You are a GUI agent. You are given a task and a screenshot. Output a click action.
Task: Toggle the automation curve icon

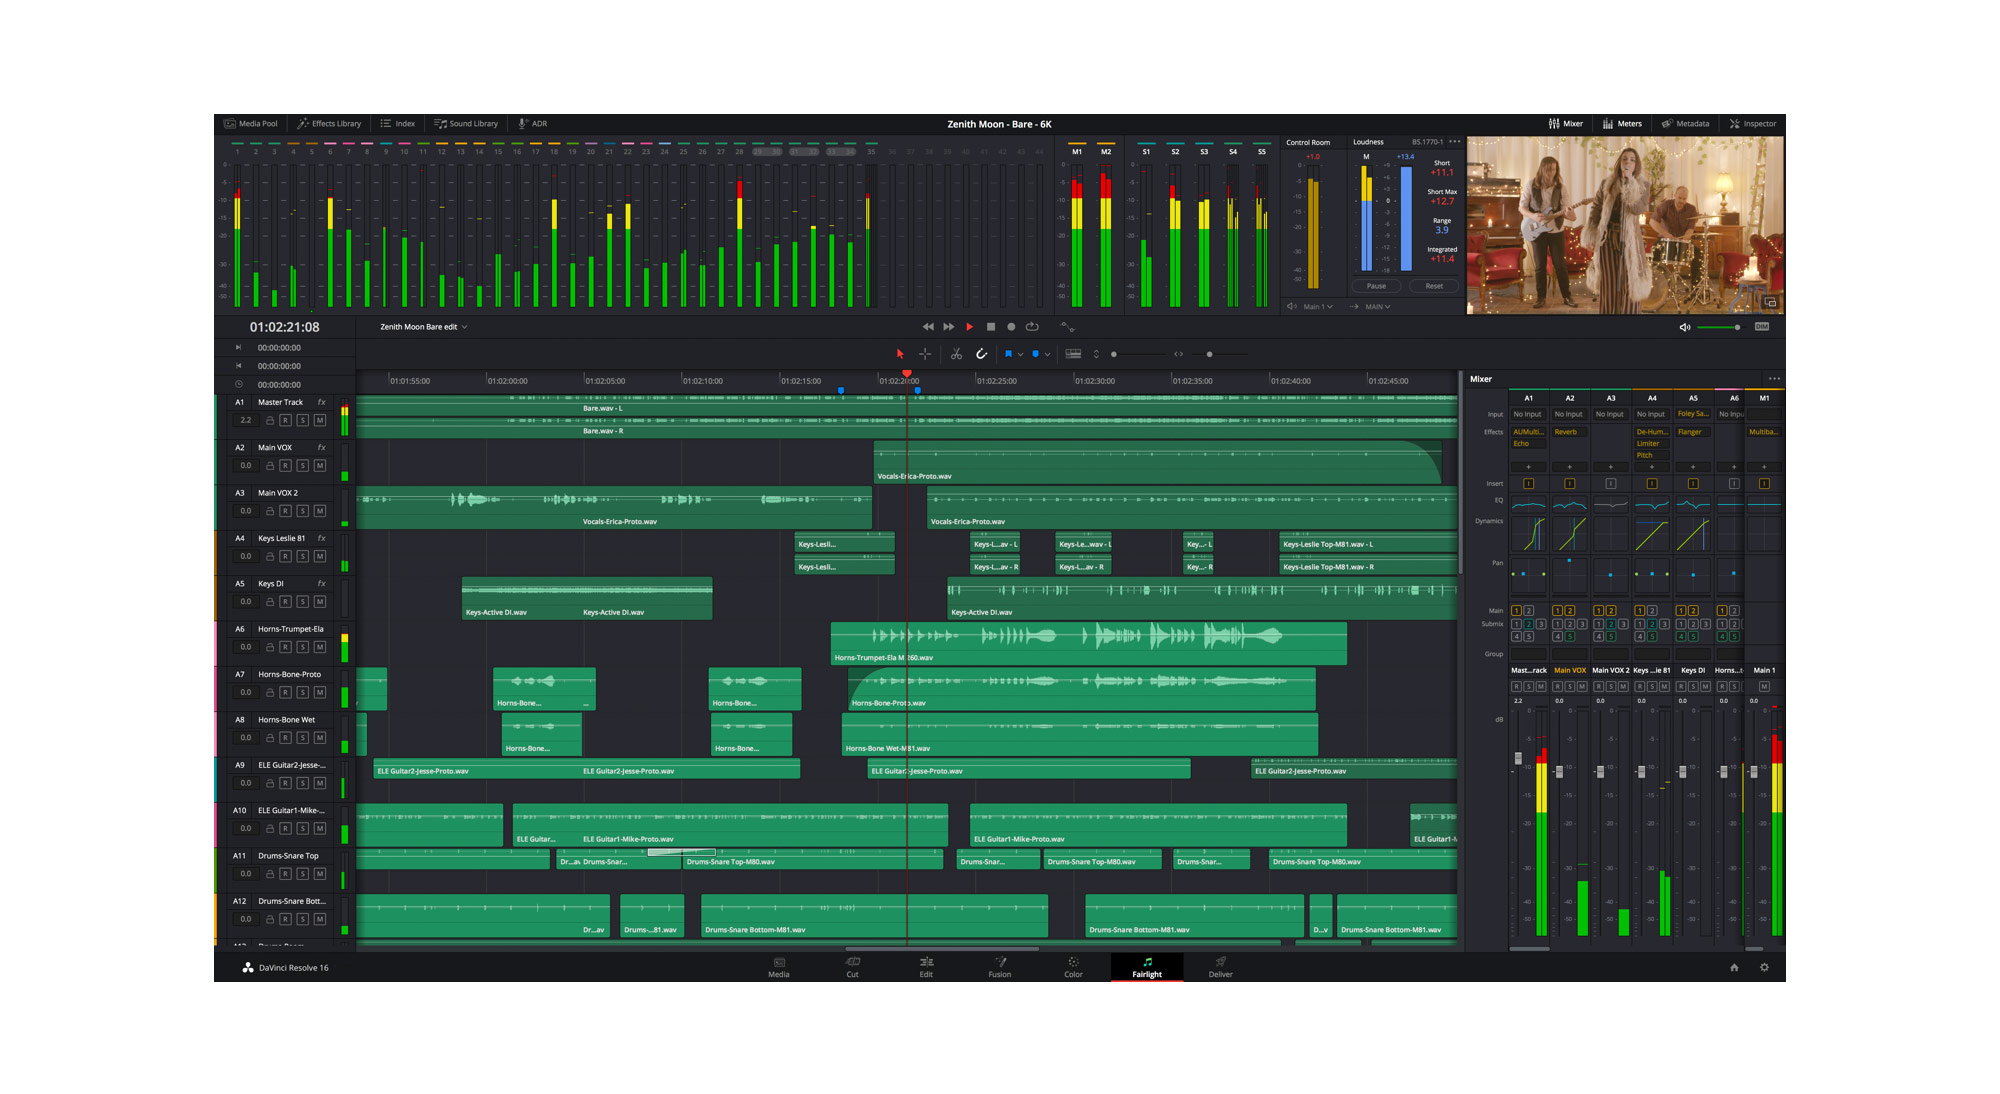(x=1067, y=327)
